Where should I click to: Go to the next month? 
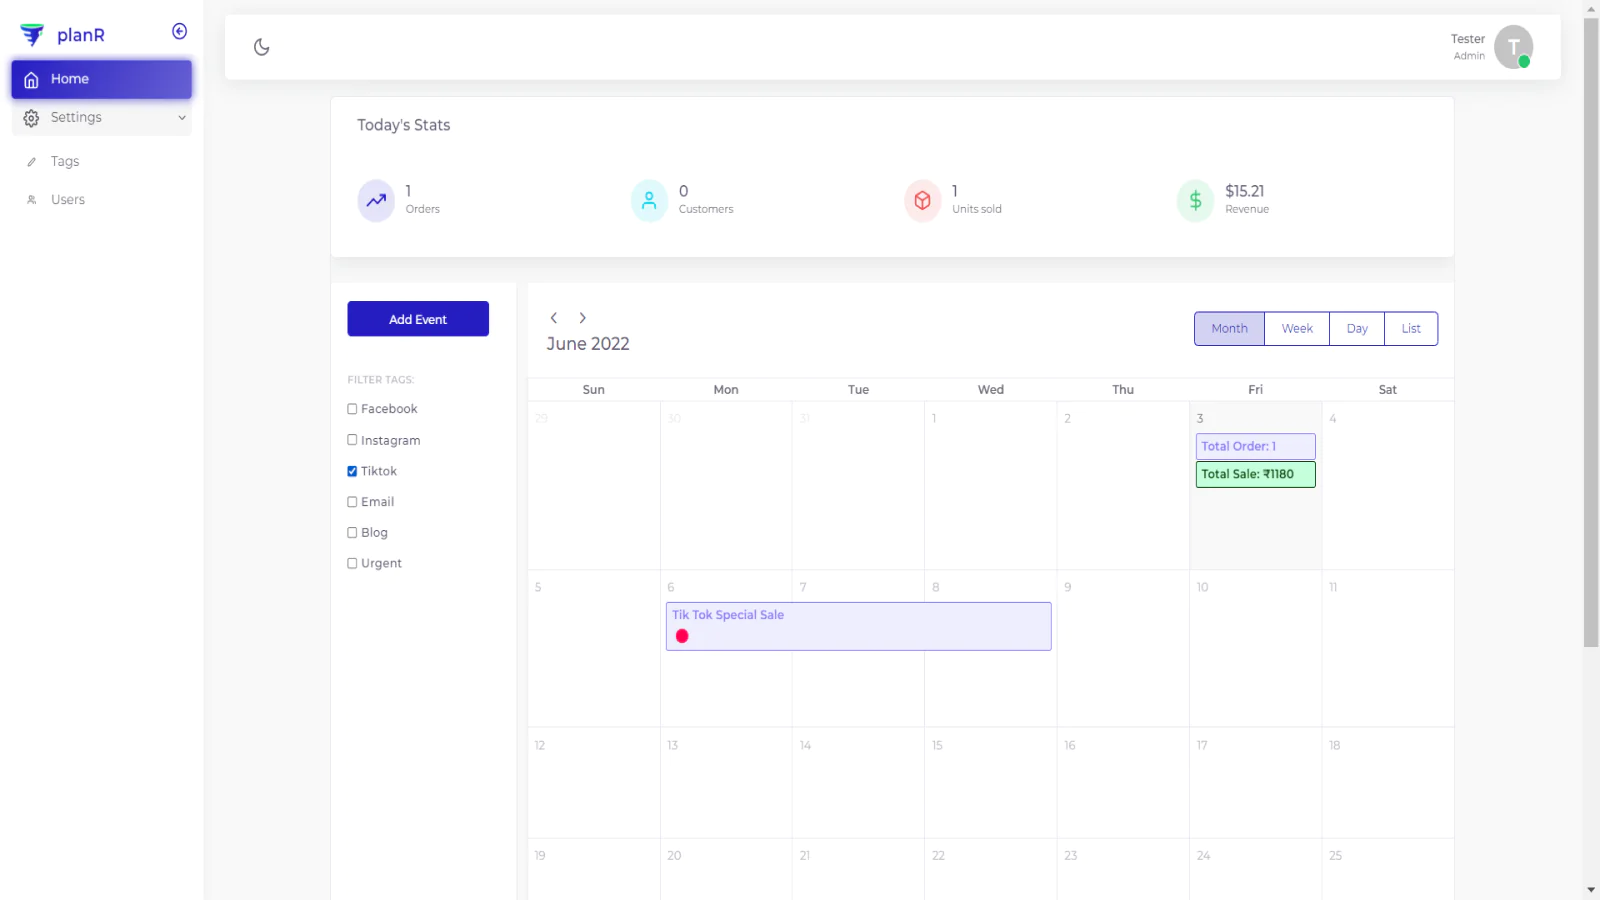click(x=583, y=318)
